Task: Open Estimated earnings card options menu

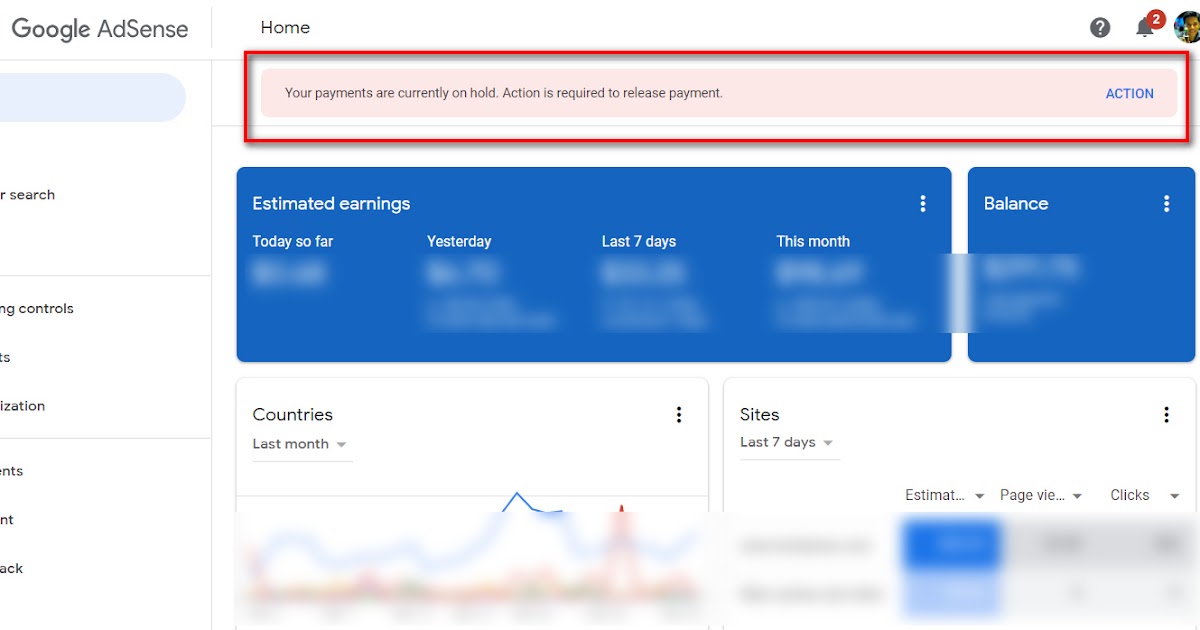Action: click(x=923, y=204)
